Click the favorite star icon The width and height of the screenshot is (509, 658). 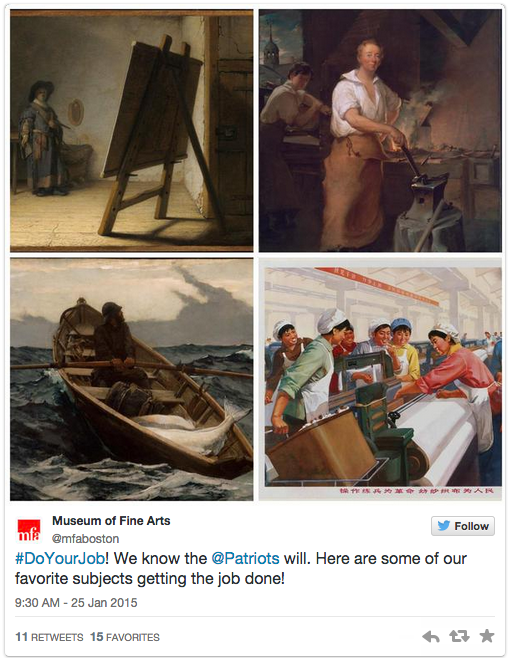point(487,636)
